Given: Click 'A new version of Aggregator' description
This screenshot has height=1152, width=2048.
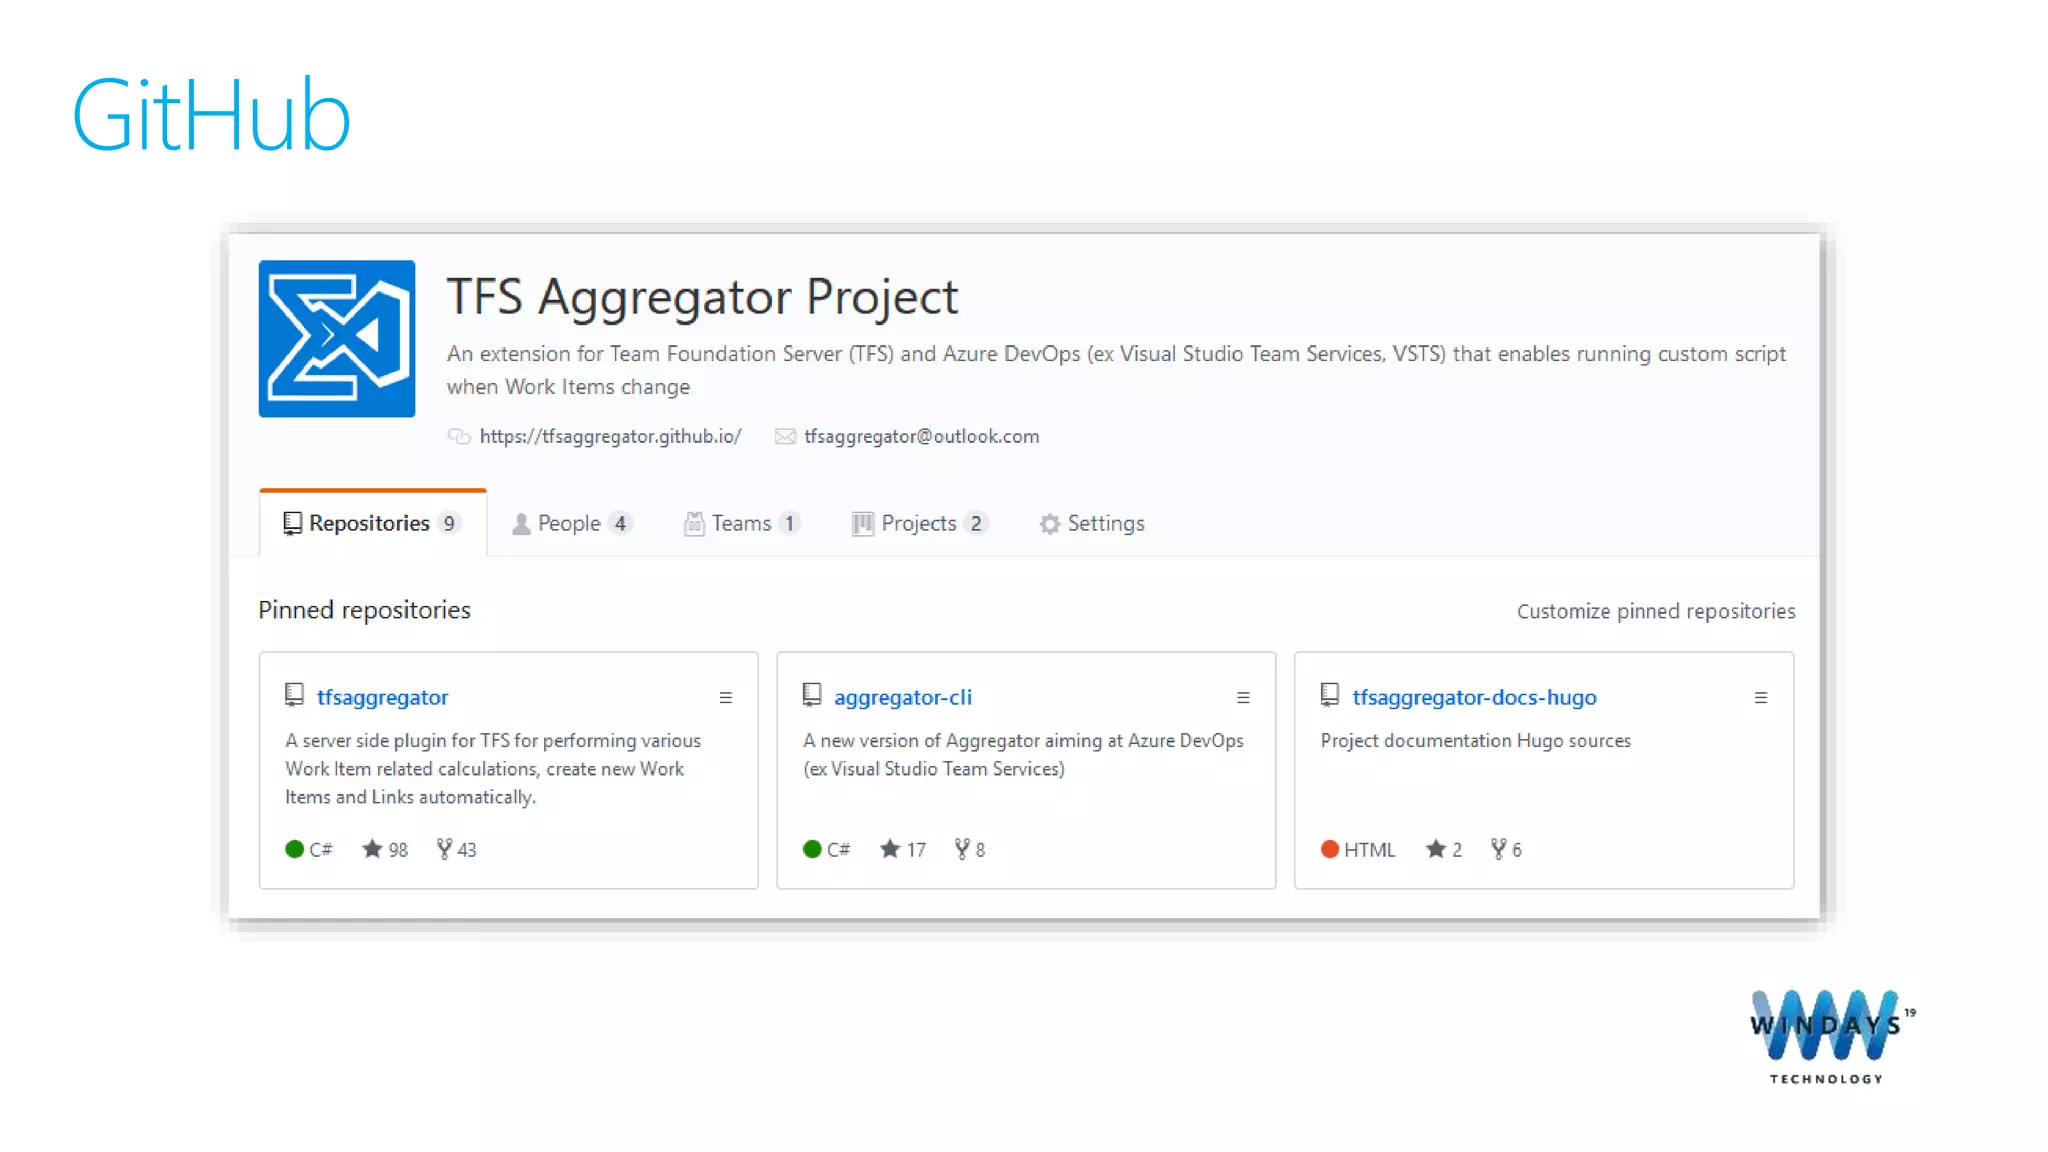Looking at the screenshot, I should 1023,755.
